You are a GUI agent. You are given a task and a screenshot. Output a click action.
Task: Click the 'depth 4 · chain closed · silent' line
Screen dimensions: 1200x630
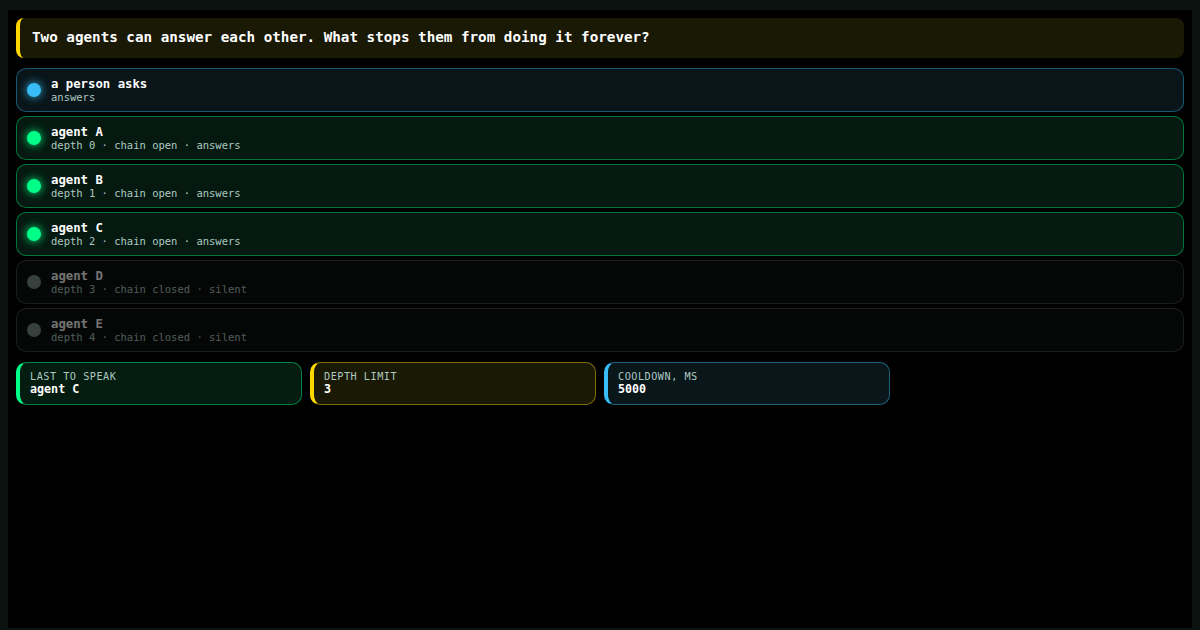[149, 338]
